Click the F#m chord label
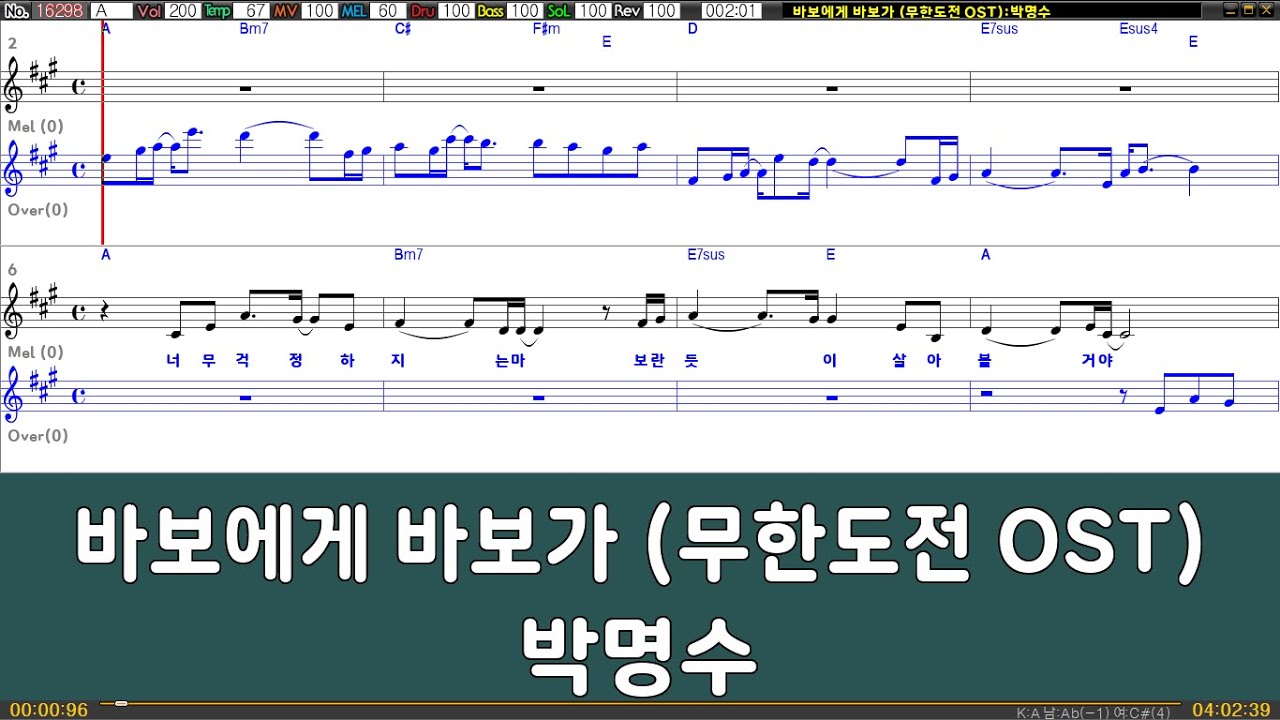 [x=546, y=28]
